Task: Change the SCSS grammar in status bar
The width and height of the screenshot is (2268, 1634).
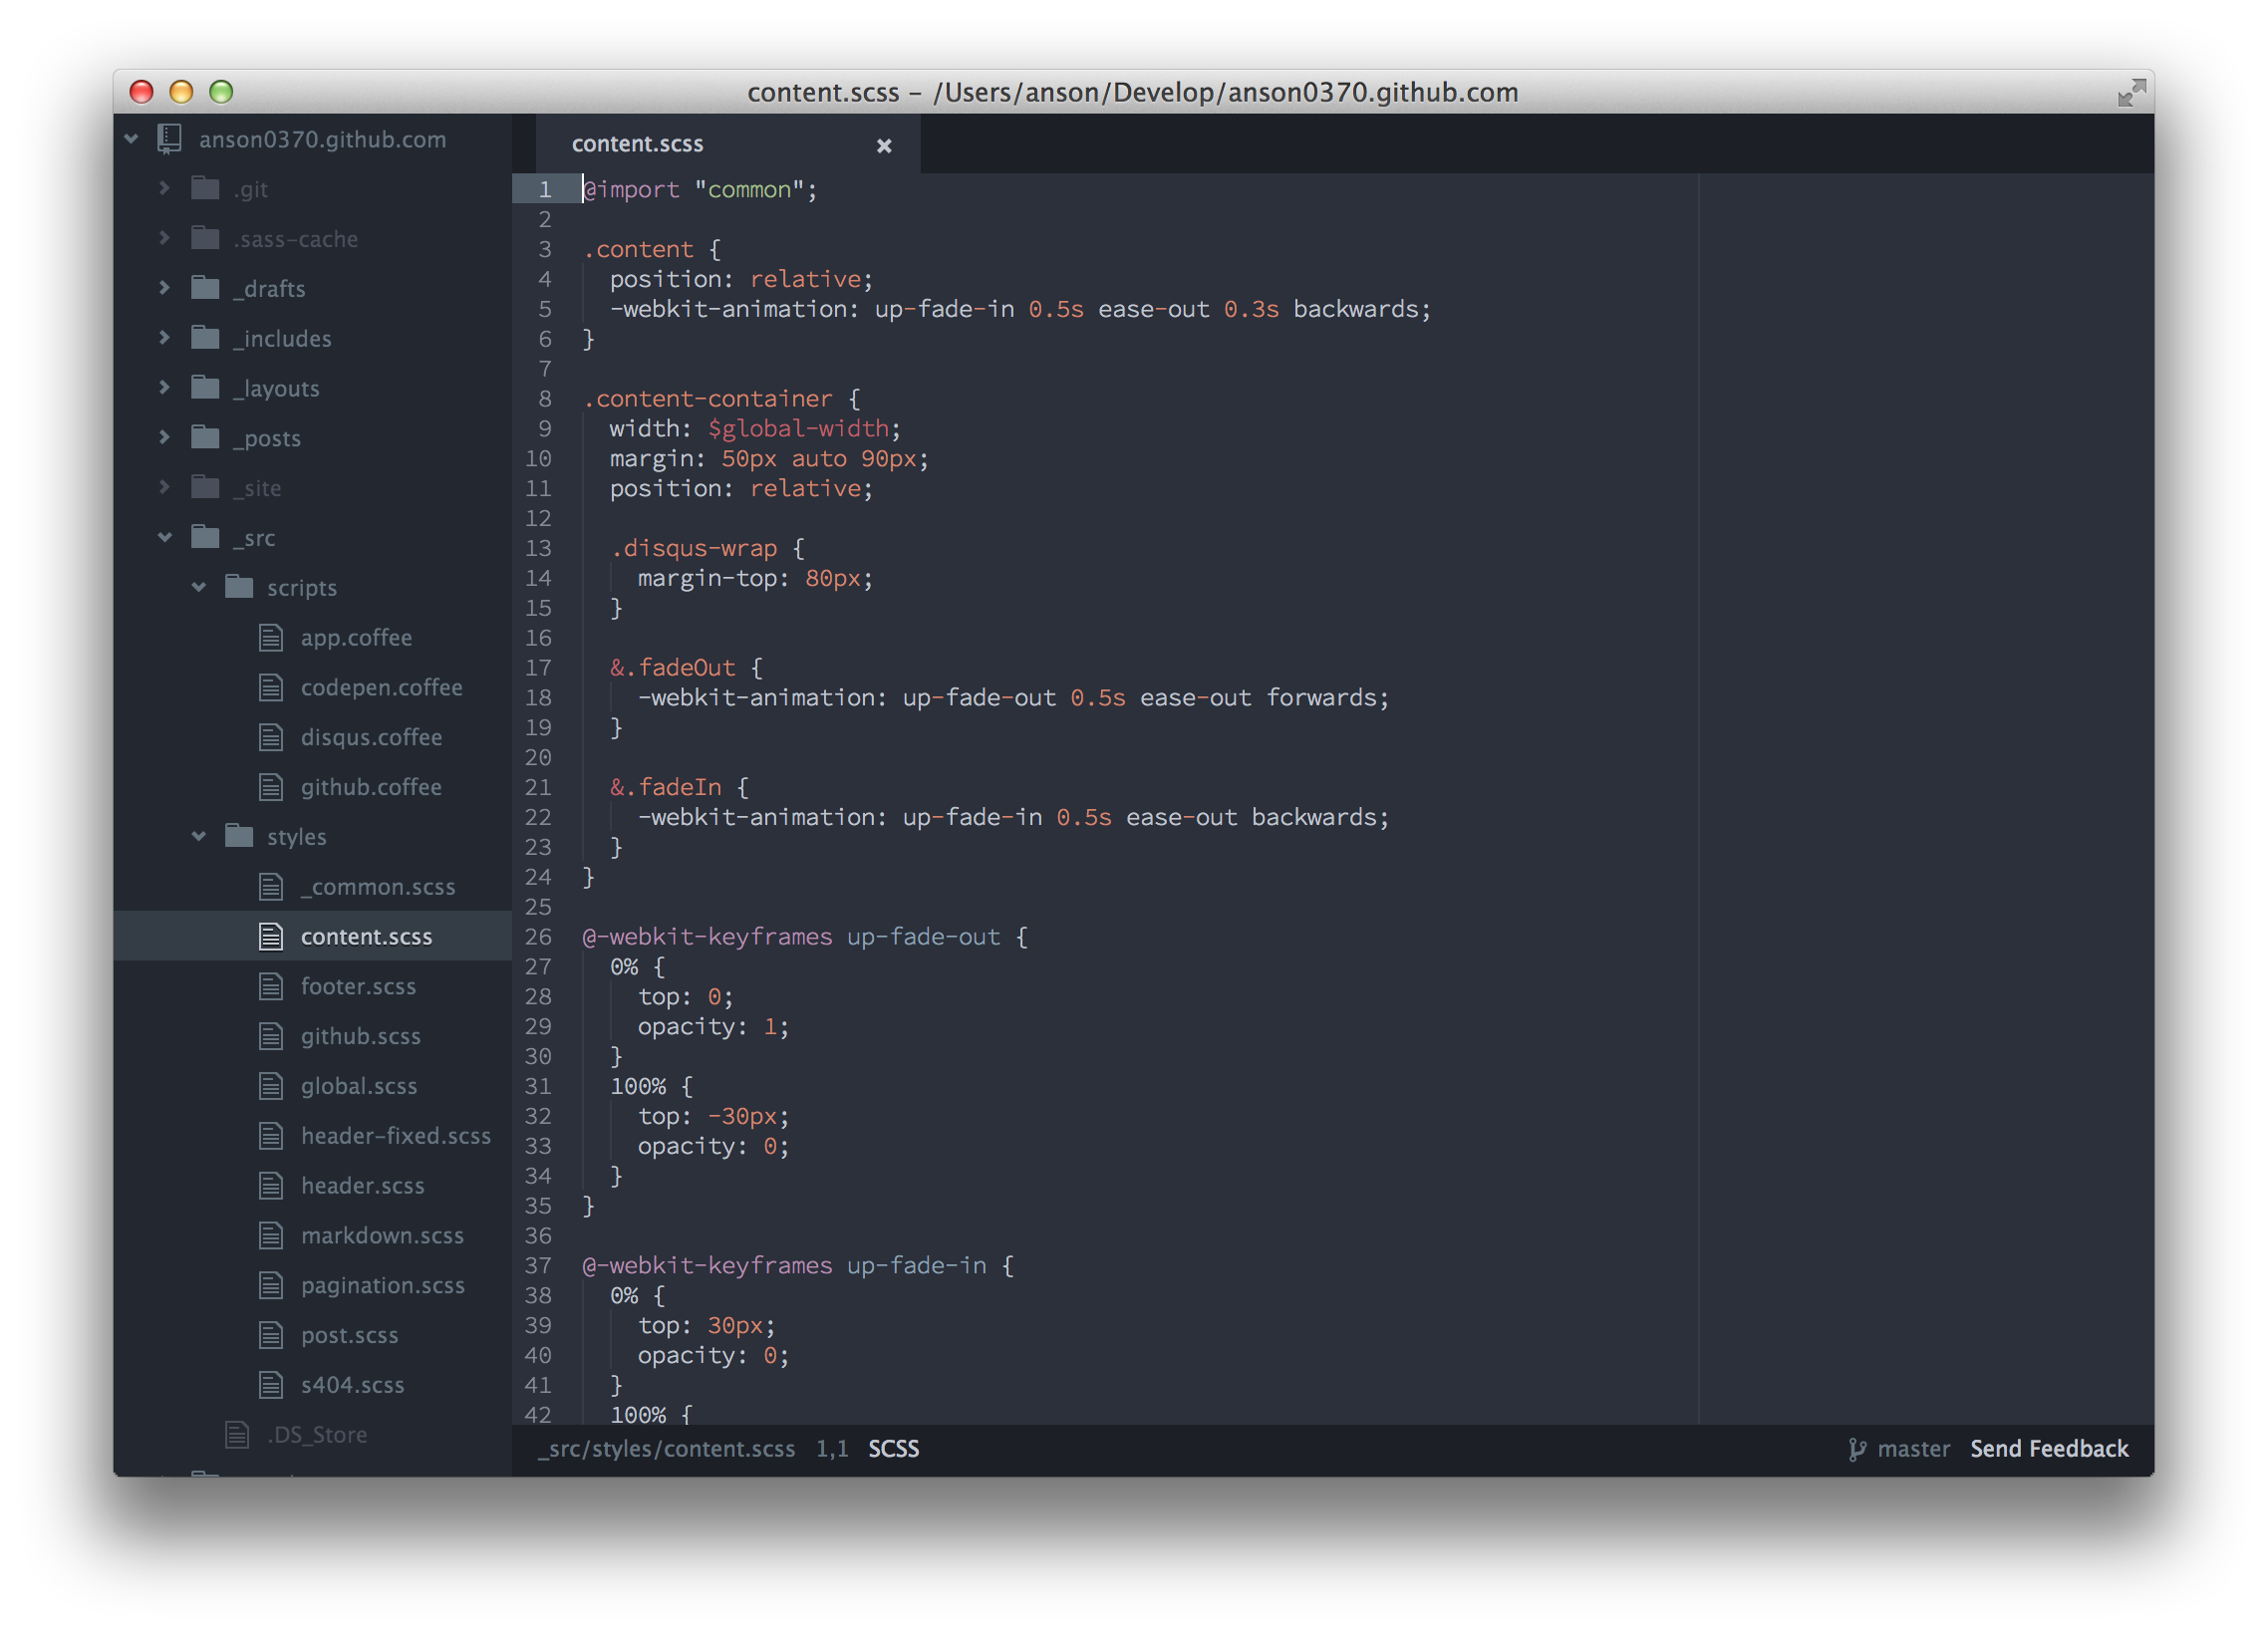Action: pos(893,1449)
